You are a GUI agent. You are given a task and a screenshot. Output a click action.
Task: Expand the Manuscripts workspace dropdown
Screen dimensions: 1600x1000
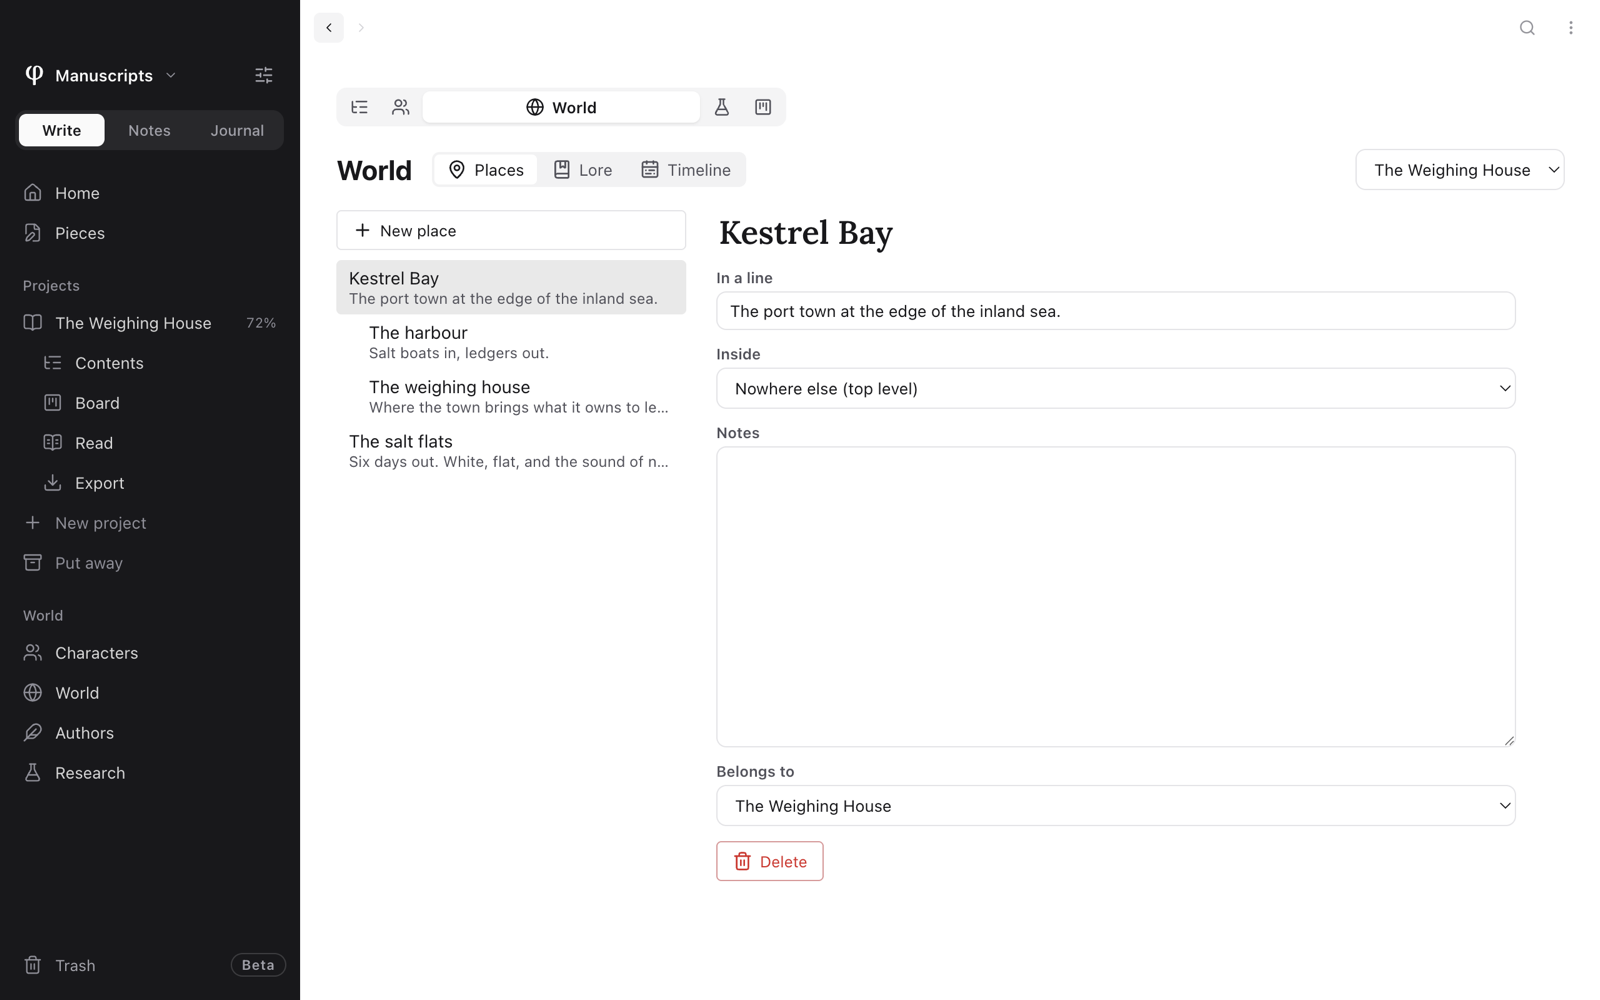101,75
